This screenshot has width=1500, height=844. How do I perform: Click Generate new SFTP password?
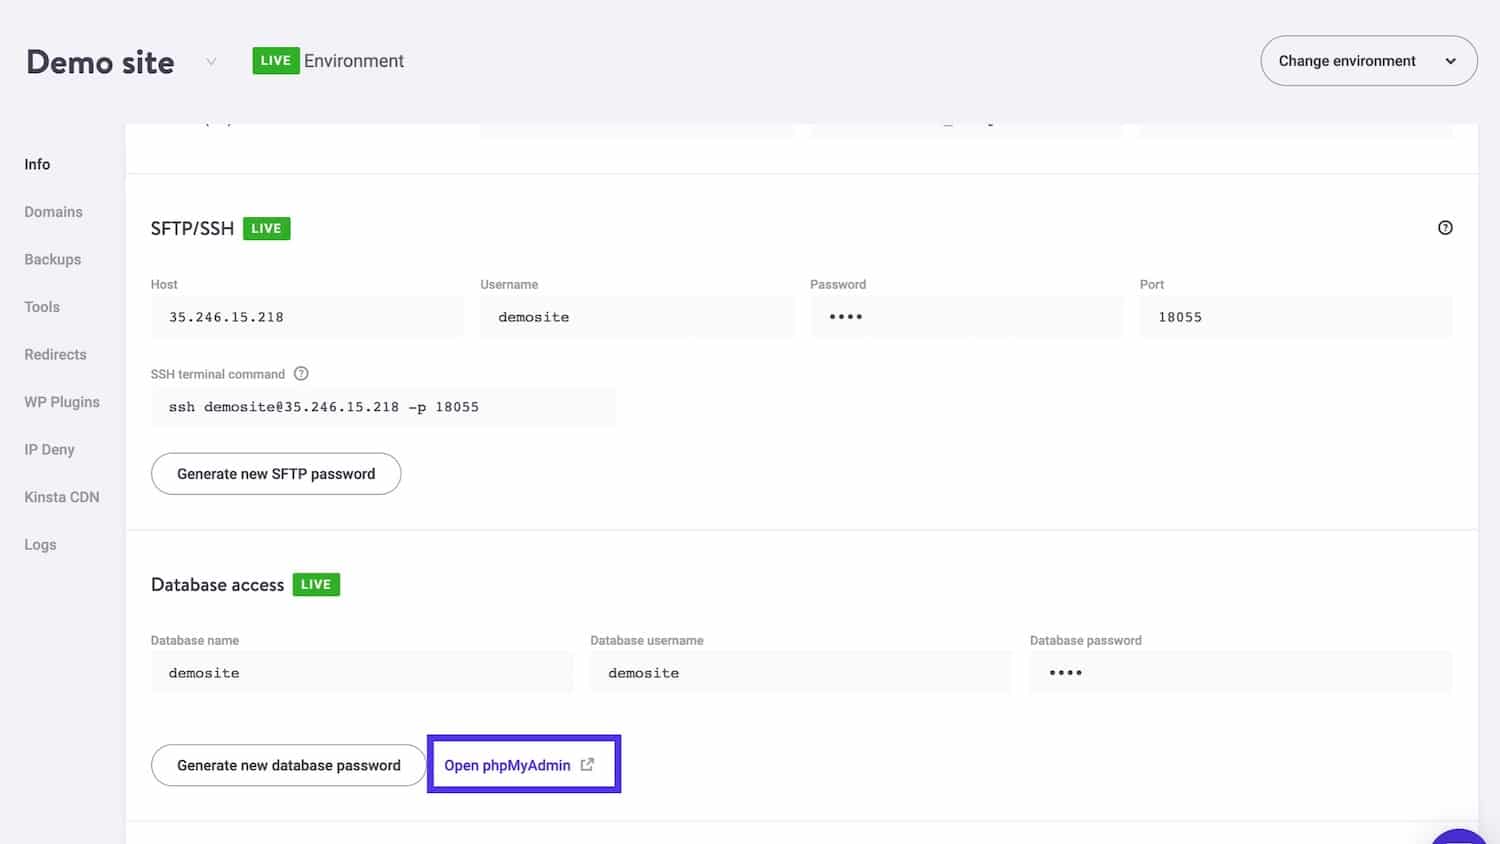275,473
